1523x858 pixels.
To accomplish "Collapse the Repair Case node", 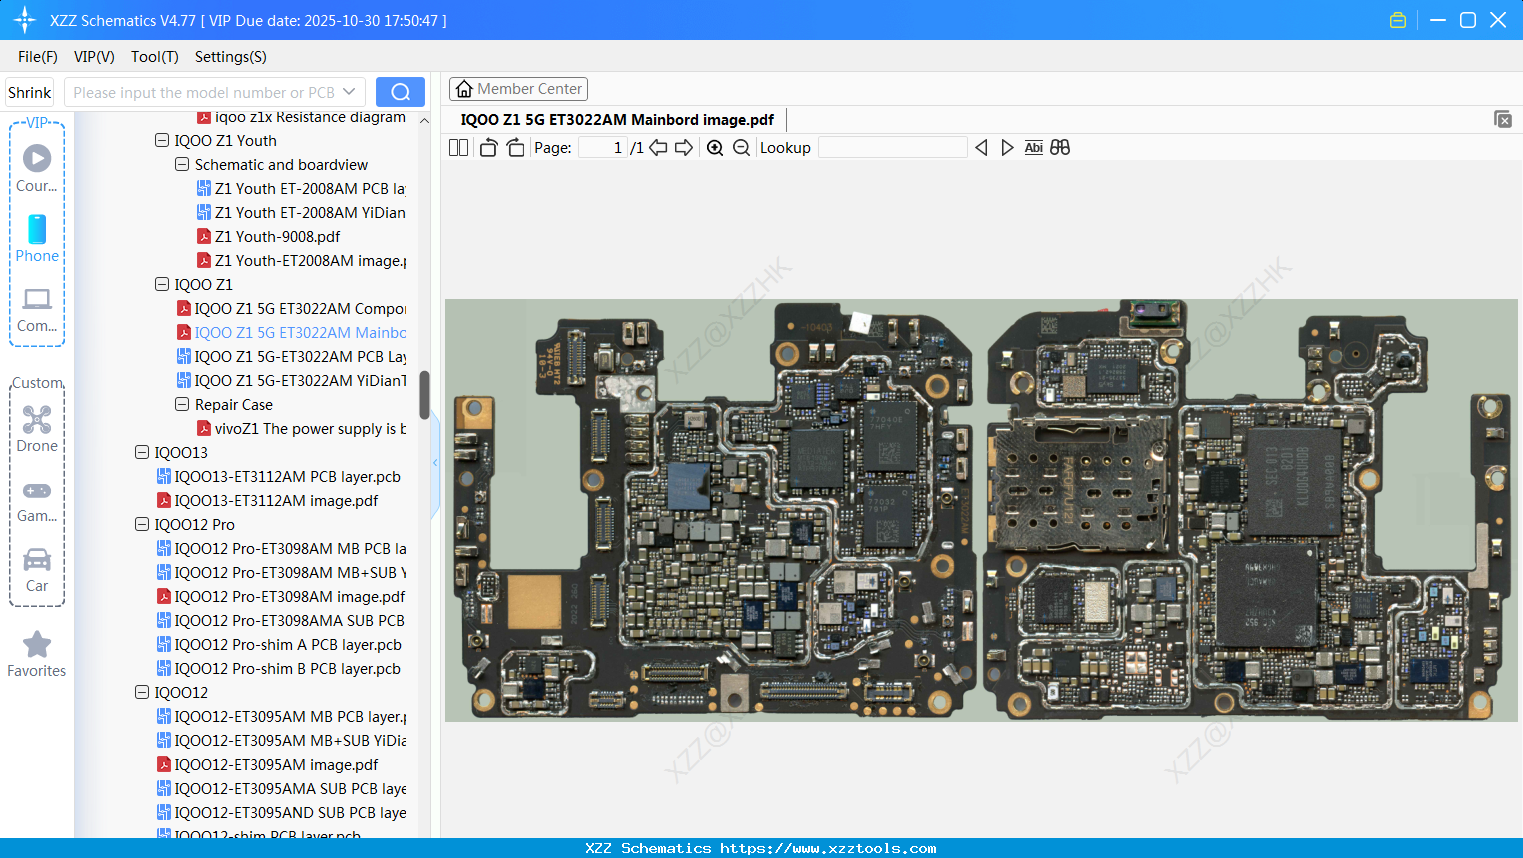I will (181, 404).
